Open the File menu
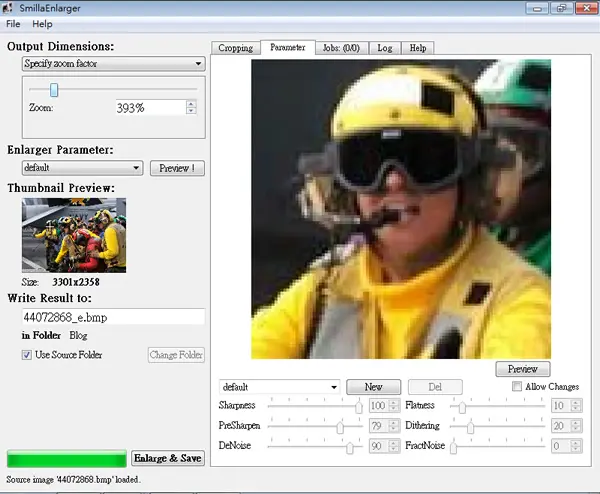 13,24
